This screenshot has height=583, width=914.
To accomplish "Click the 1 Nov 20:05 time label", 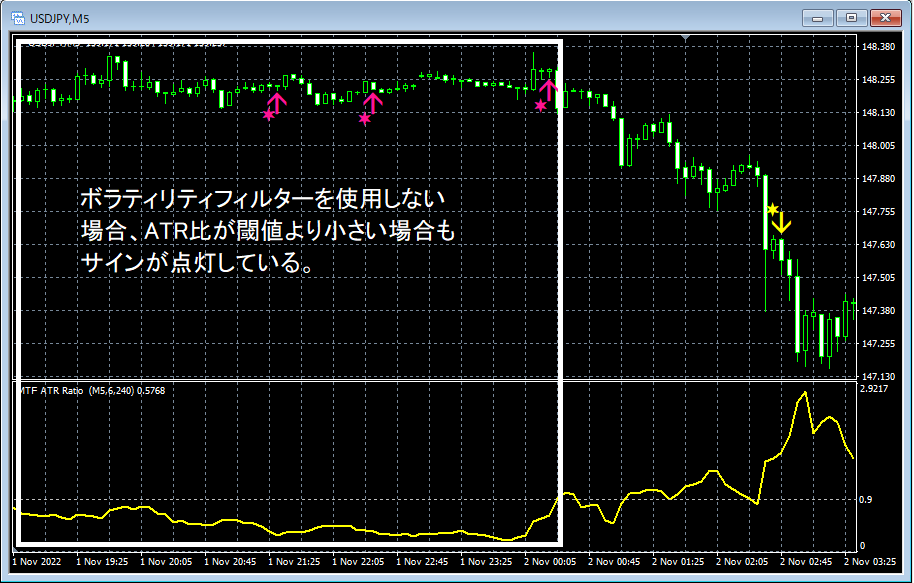I will tap(166, 561).
